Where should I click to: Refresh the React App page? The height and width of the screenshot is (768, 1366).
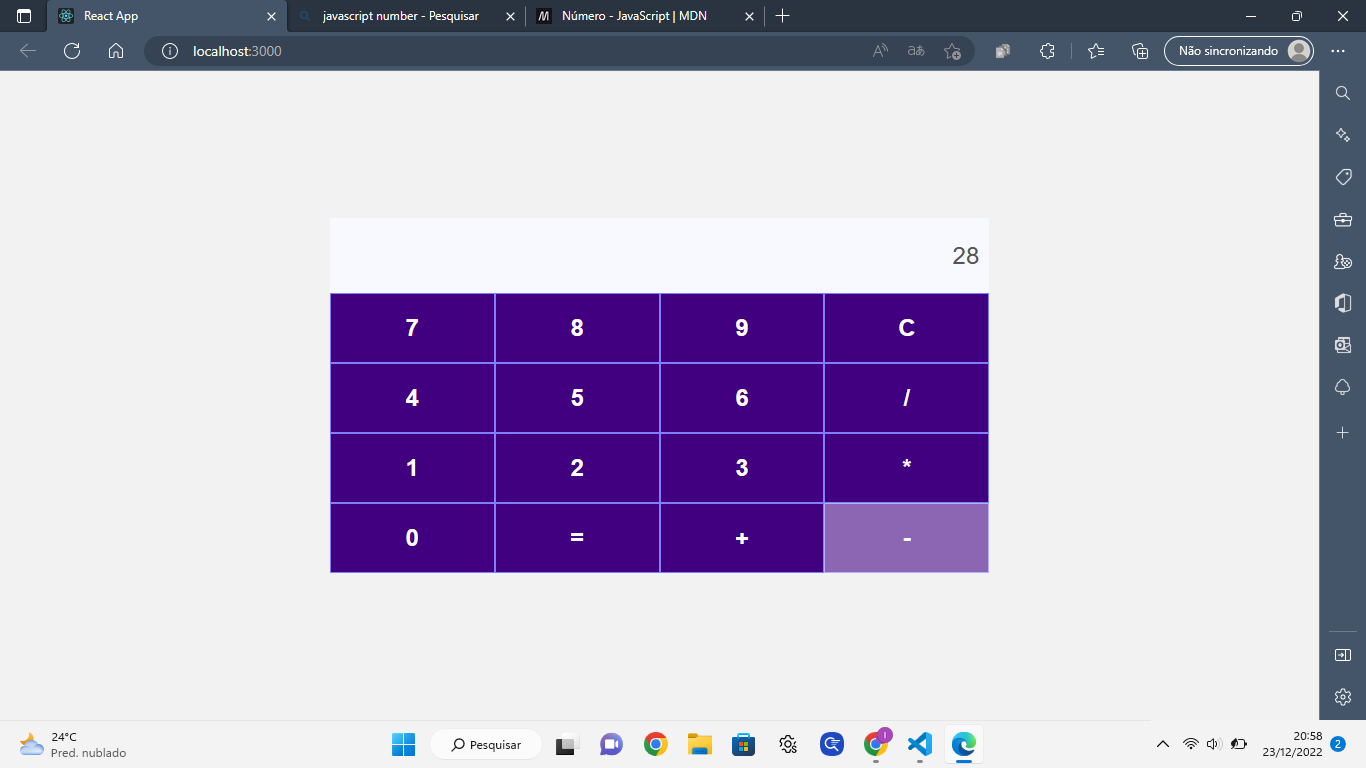coord(71,50)
